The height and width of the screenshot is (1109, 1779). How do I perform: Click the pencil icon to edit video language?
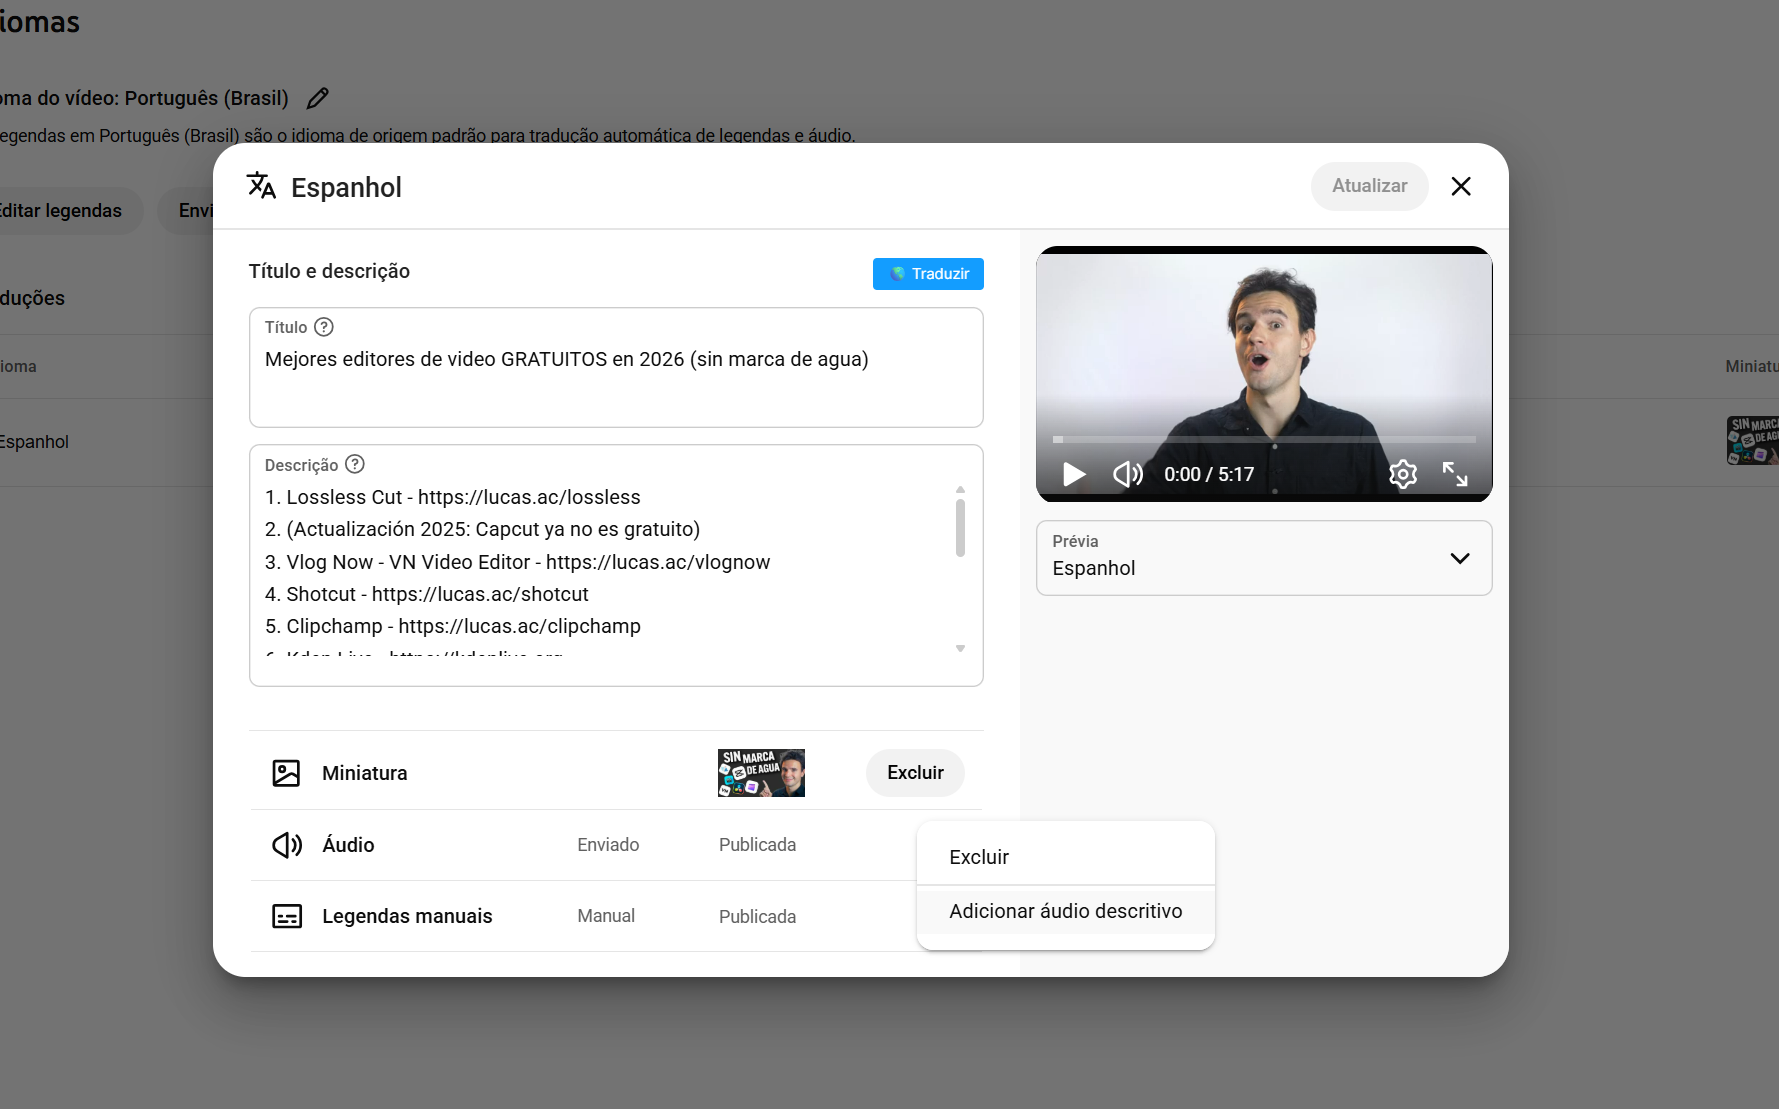(x=318, y=97)
